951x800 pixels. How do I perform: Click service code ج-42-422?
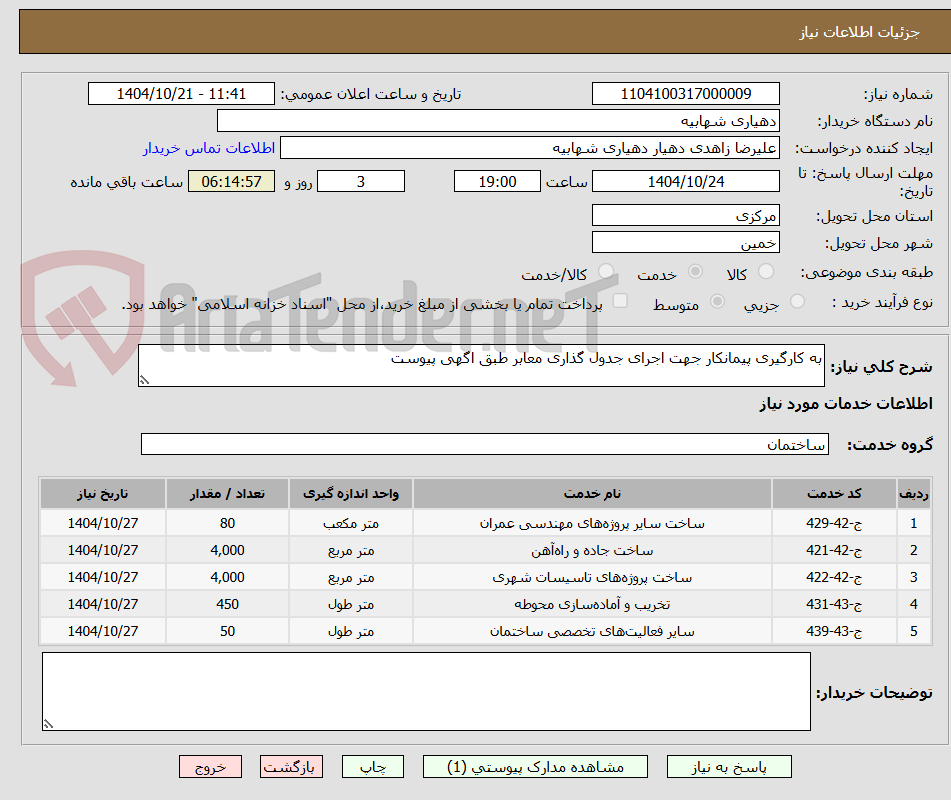[x=834, y=577]
